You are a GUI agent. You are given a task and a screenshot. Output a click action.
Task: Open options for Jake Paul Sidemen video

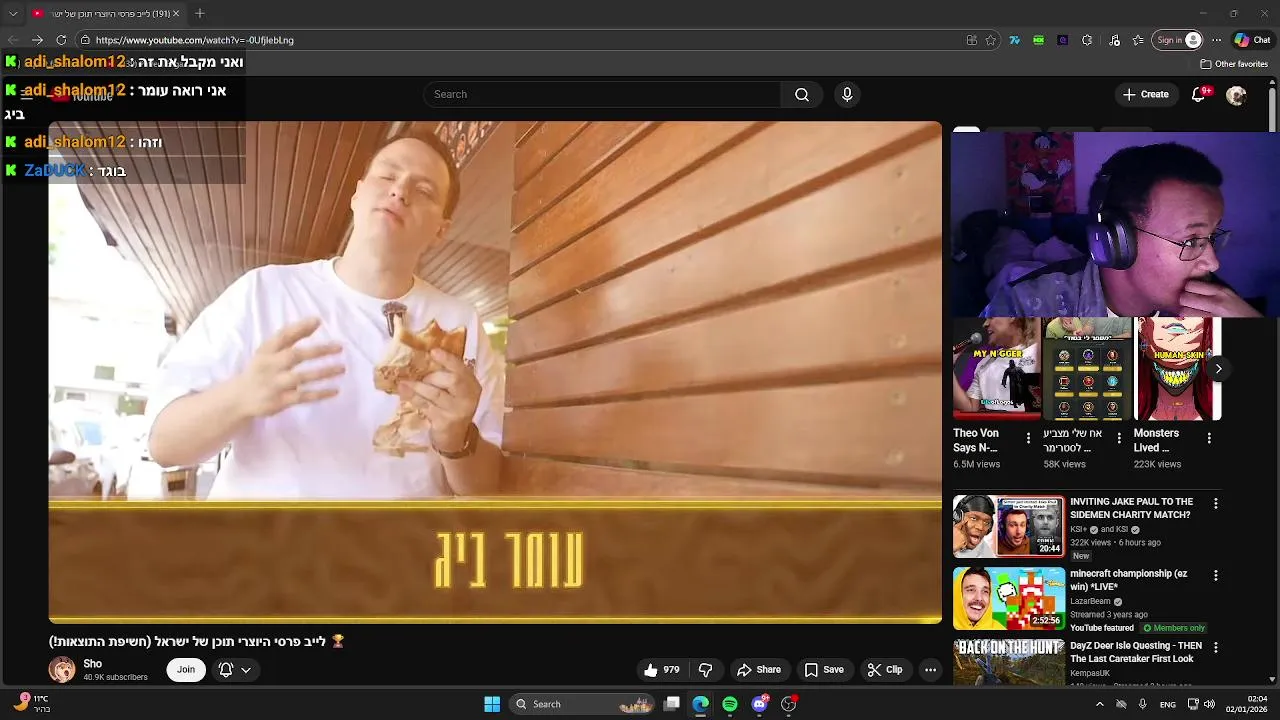tap(1216, 504)
